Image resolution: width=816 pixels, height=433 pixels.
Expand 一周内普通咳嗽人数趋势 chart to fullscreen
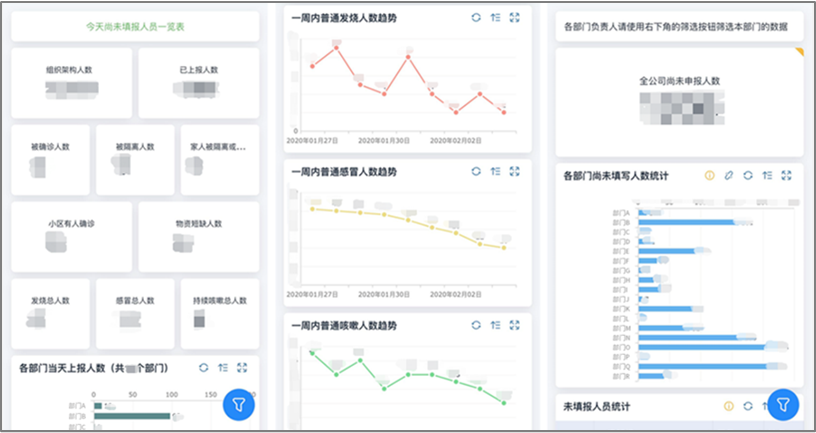coord(515,326)
